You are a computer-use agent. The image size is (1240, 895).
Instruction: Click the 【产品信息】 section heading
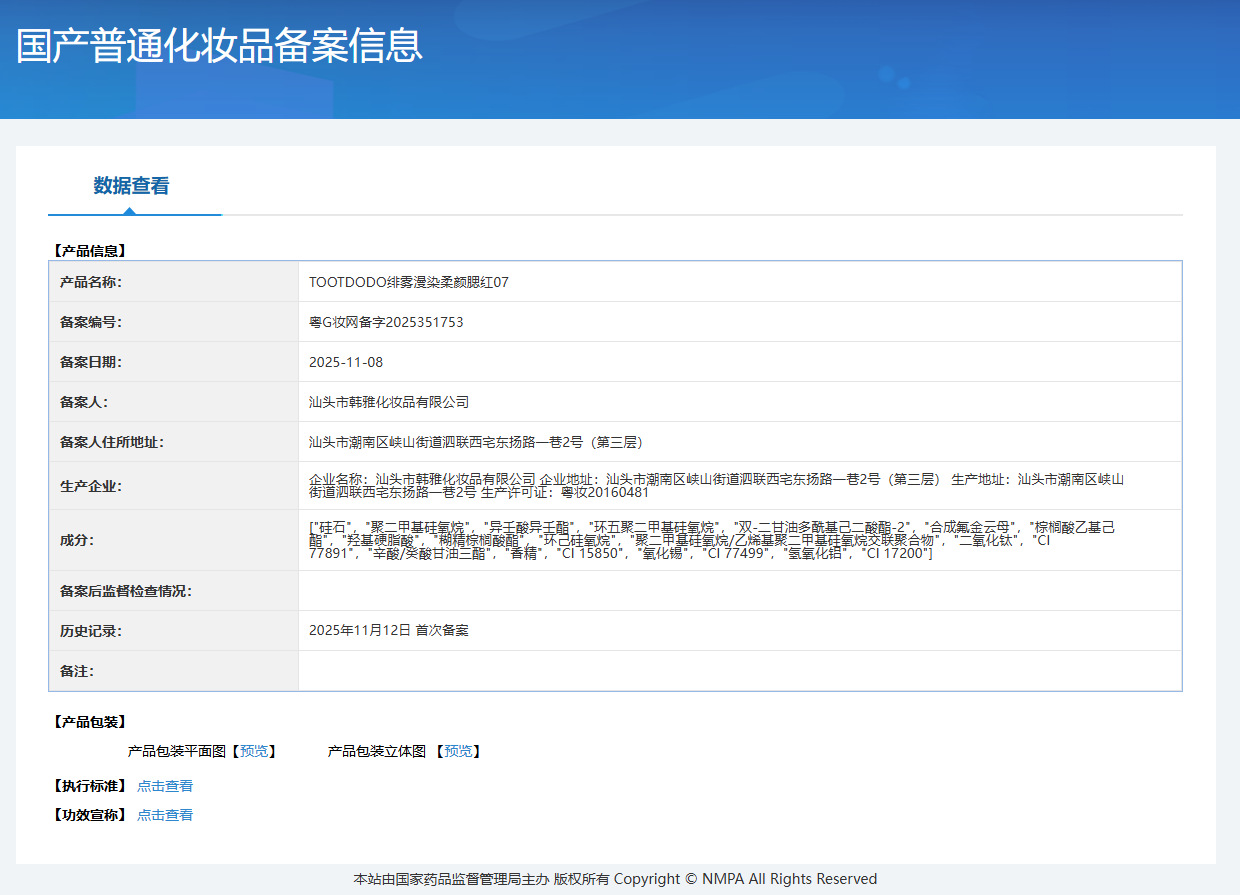point(90,251)
